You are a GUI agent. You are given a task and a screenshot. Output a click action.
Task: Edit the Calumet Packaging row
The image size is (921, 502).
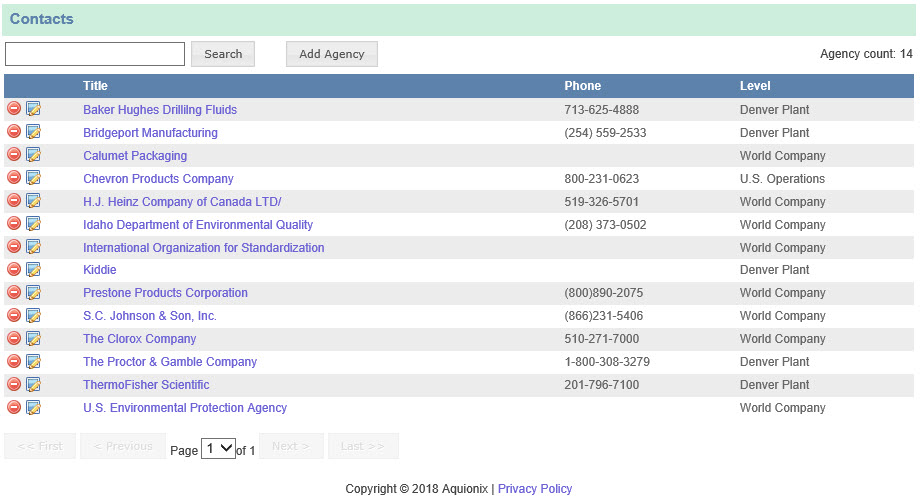click(33, 154)
